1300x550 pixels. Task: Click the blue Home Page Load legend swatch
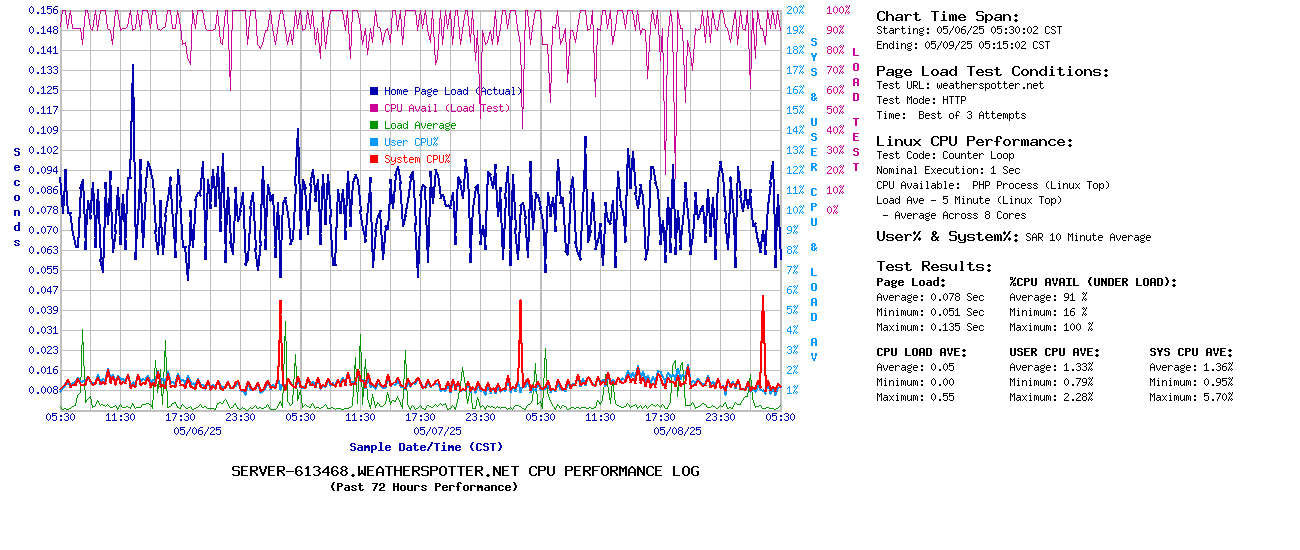click(374, 91)
